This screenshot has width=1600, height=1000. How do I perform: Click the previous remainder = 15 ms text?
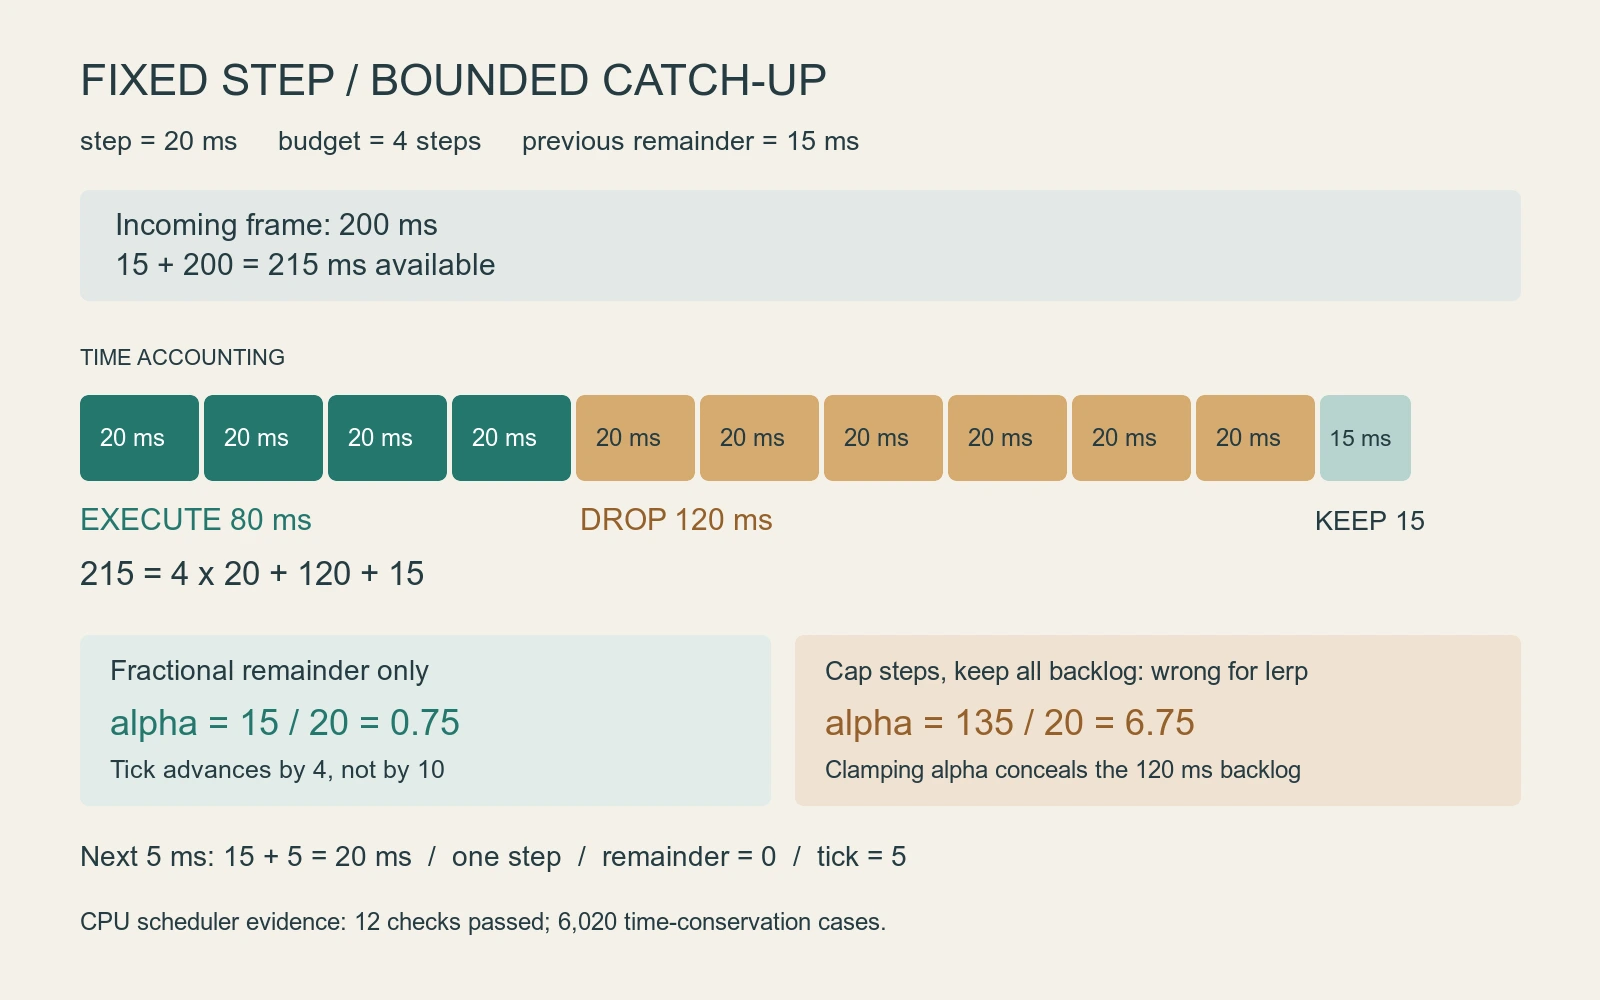click(690, 141)
